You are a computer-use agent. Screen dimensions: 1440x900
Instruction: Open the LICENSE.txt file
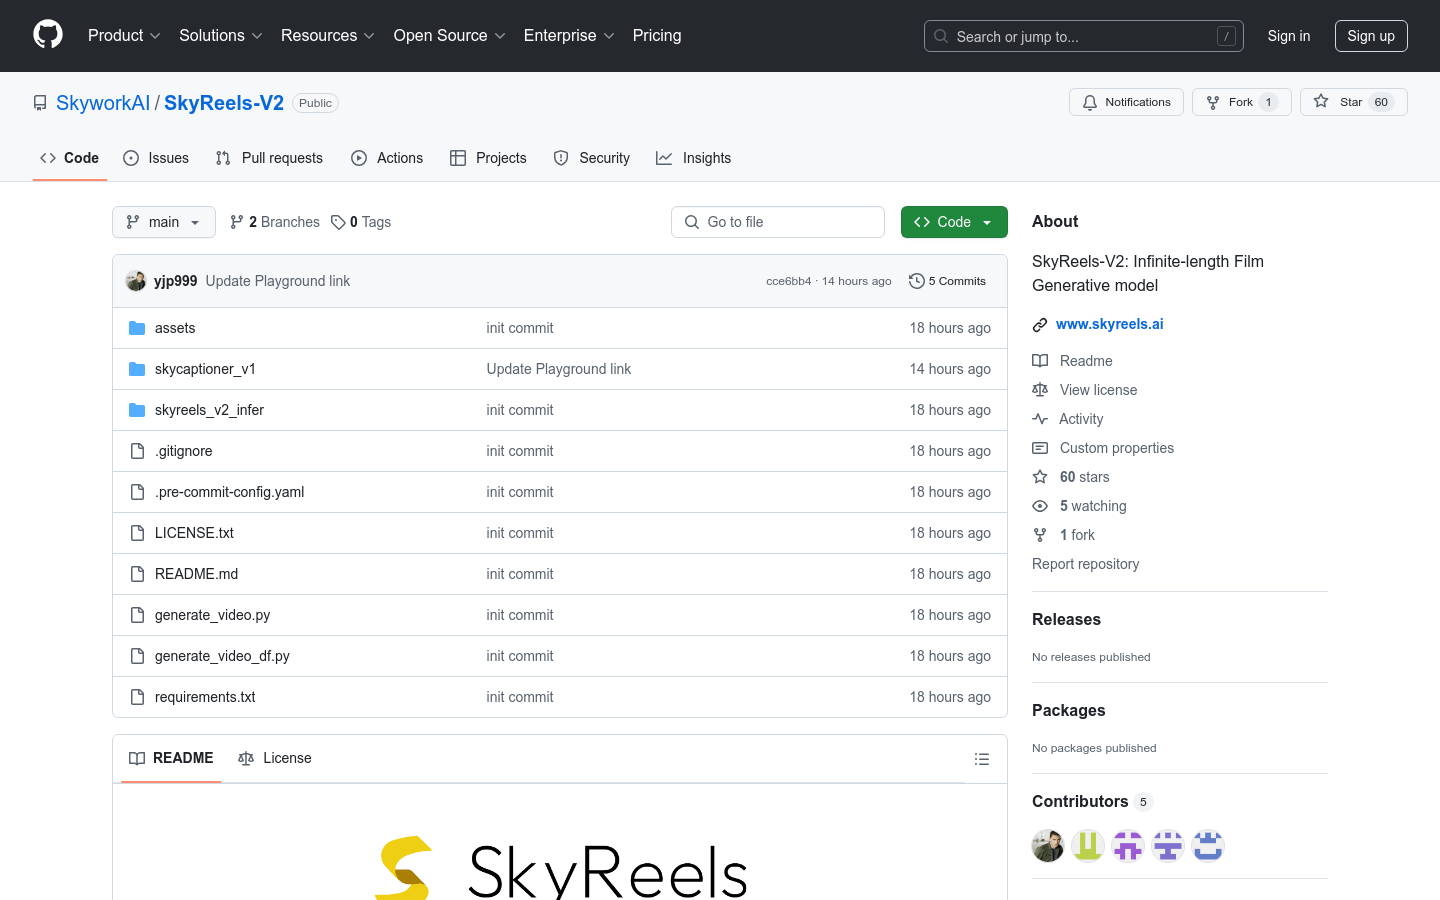[194, 533]
